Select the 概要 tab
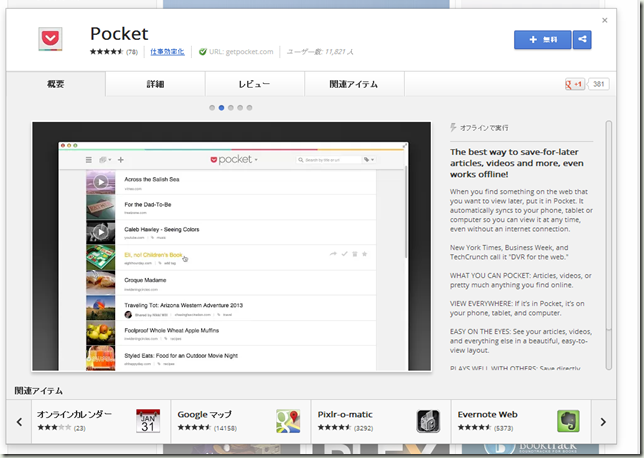This screenshot has height=458, width=644. click(x=55, y=84)
